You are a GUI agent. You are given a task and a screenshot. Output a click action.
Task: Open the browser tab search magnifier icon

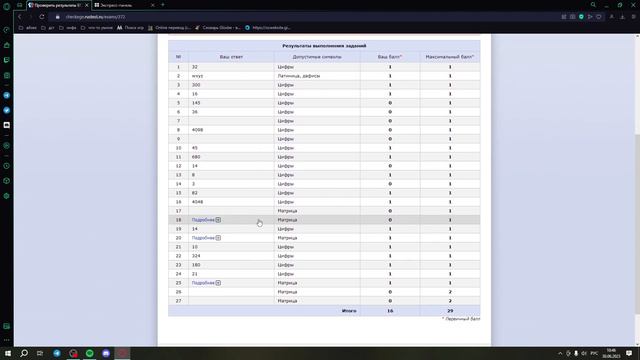593,5
